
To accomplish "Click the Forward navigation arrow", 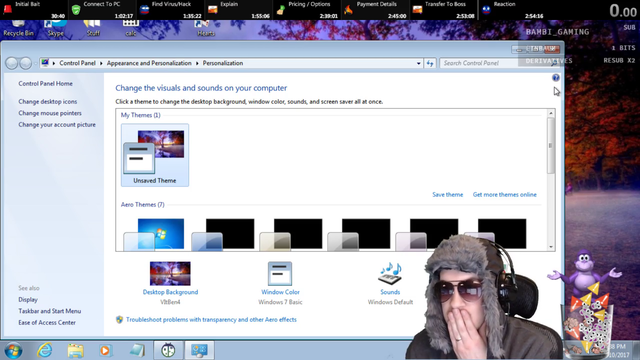I will [x=26, y=63].
